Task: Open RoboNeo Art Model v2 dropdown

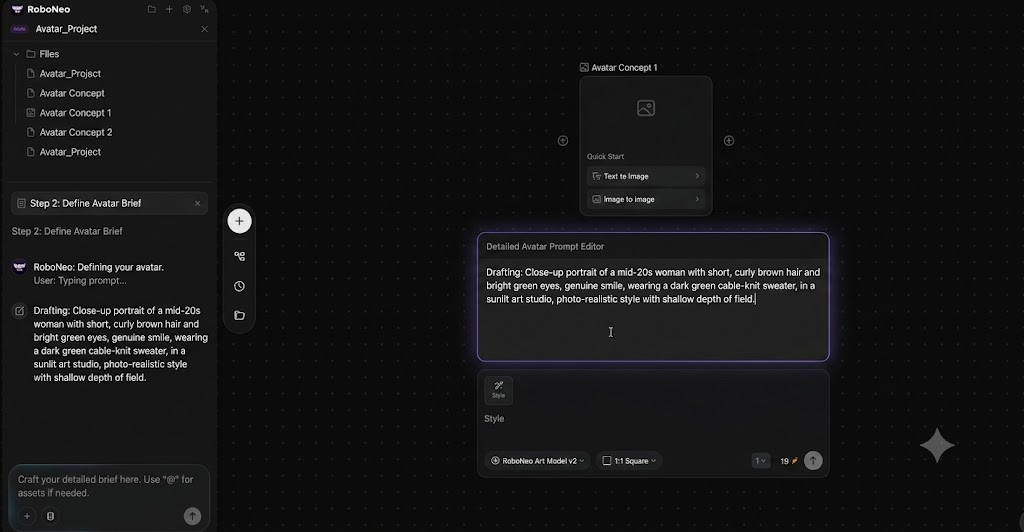Action: pyautogui.click(x=537, y=461)
